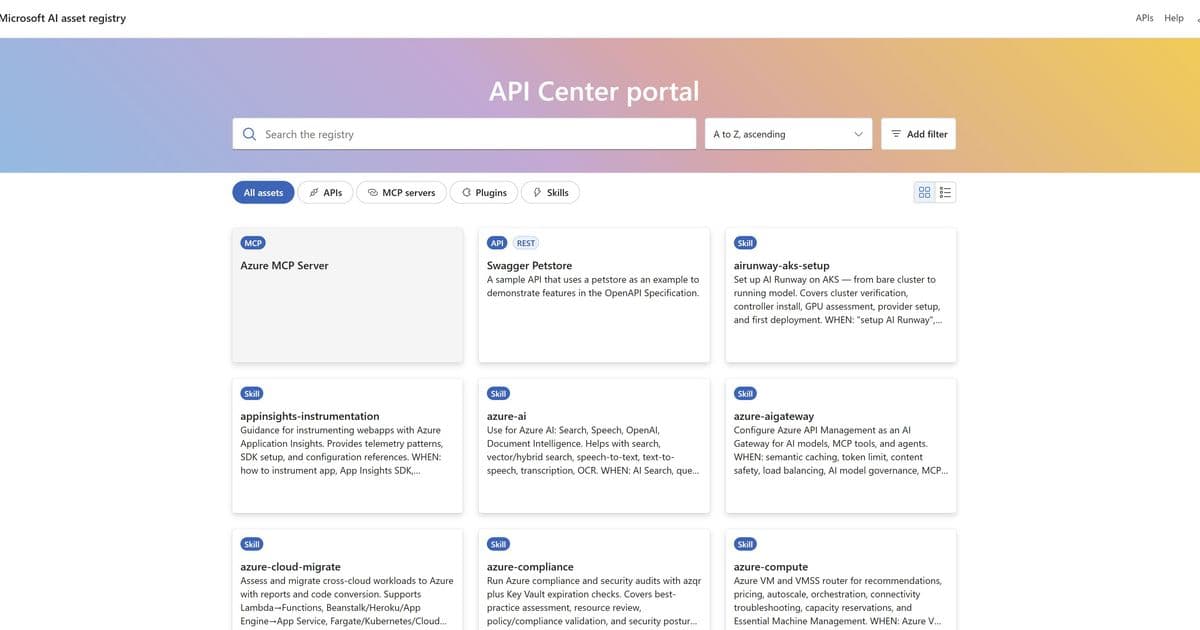The image size is (1200, 630).
Task: Click the airunway-aks-setup description text
Action: tap(838, 300)
